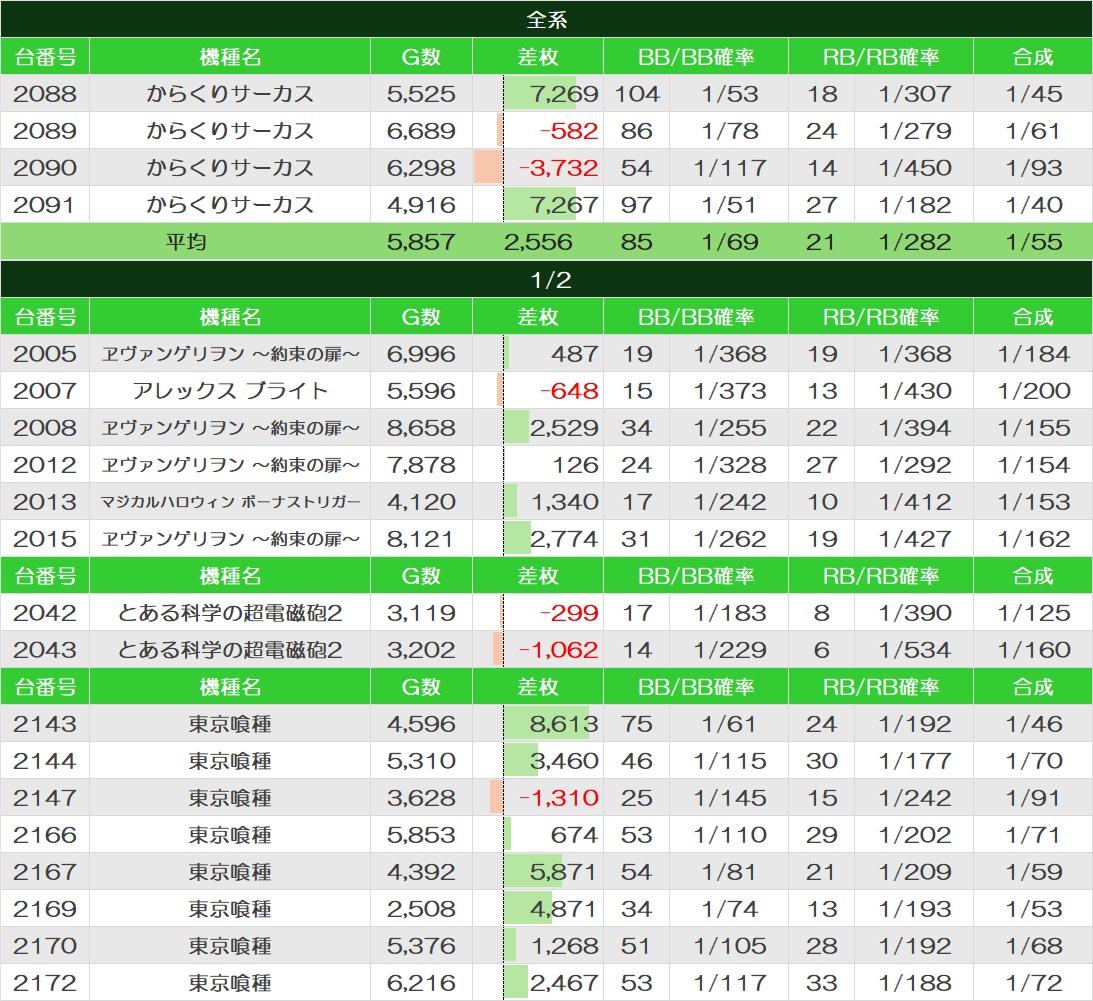Viewport: 1093px width, 1001px height.
Task: Click the 1/2 section header
Action: tap(546, 280)
